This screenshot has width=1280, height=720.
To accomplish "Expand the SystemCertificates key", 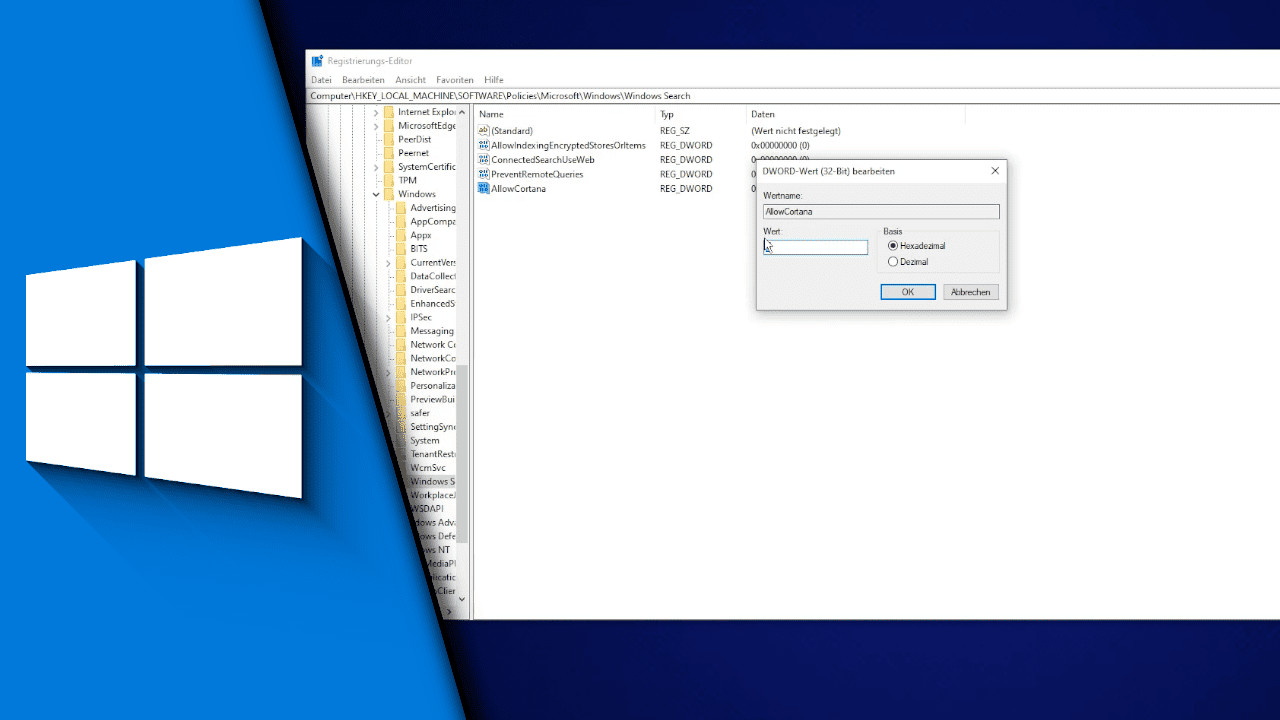I will [376, 167].
